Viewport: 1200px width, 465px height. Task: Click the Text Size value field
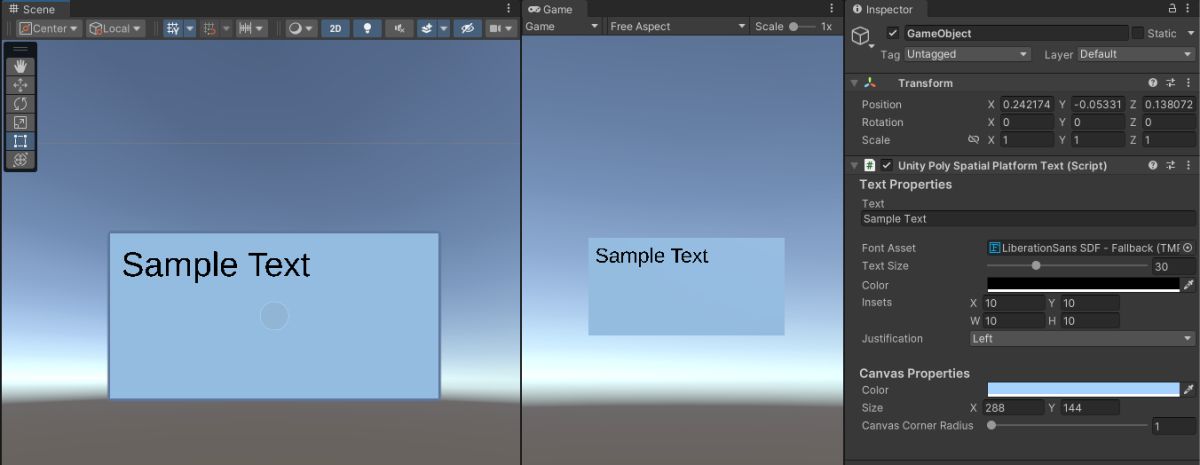pyautogui.click(x=1173, y=266)
